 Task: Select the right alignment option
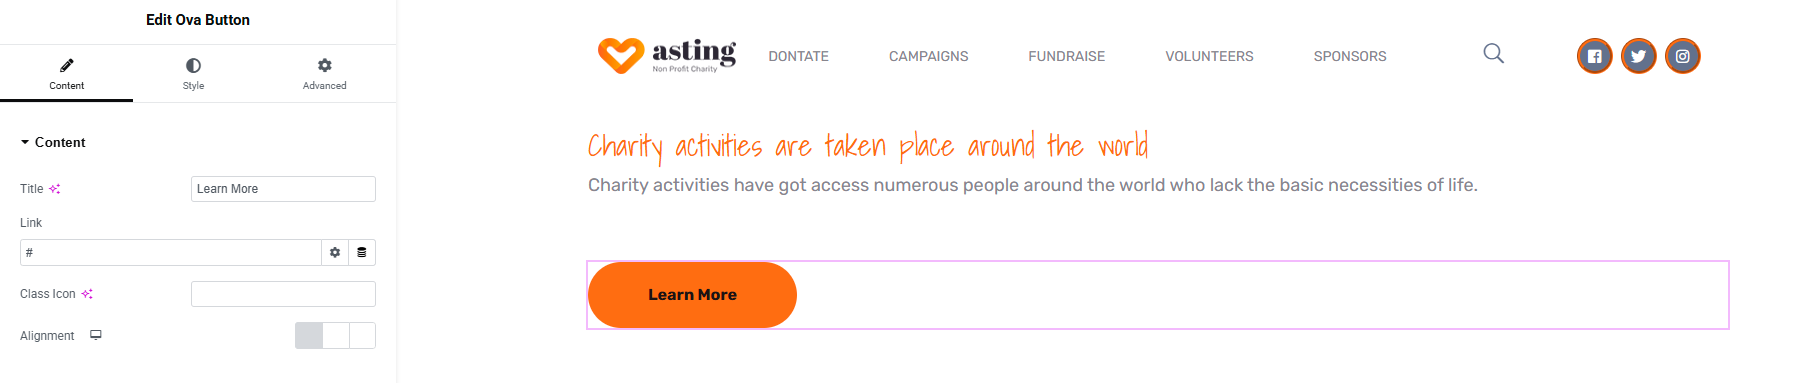(x=362, y=336)
